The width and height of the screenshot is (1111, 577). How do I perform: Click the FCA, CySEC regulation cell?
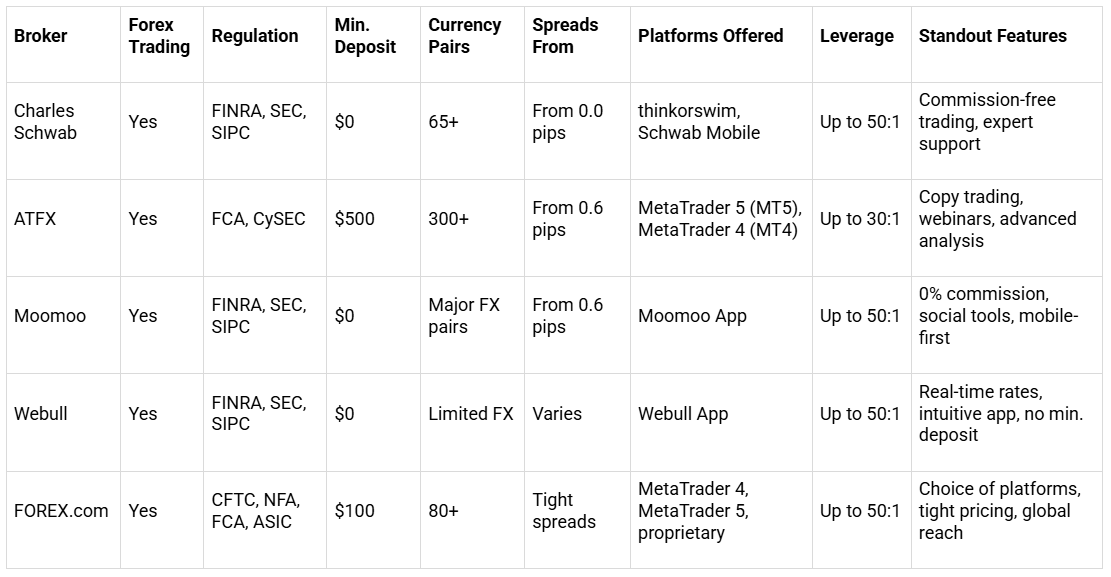tap(258, 219)
